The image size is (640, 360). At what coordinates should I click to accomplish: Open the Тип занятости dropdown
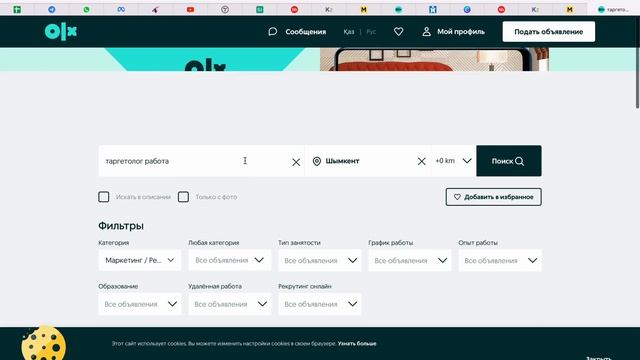[320, 260]
